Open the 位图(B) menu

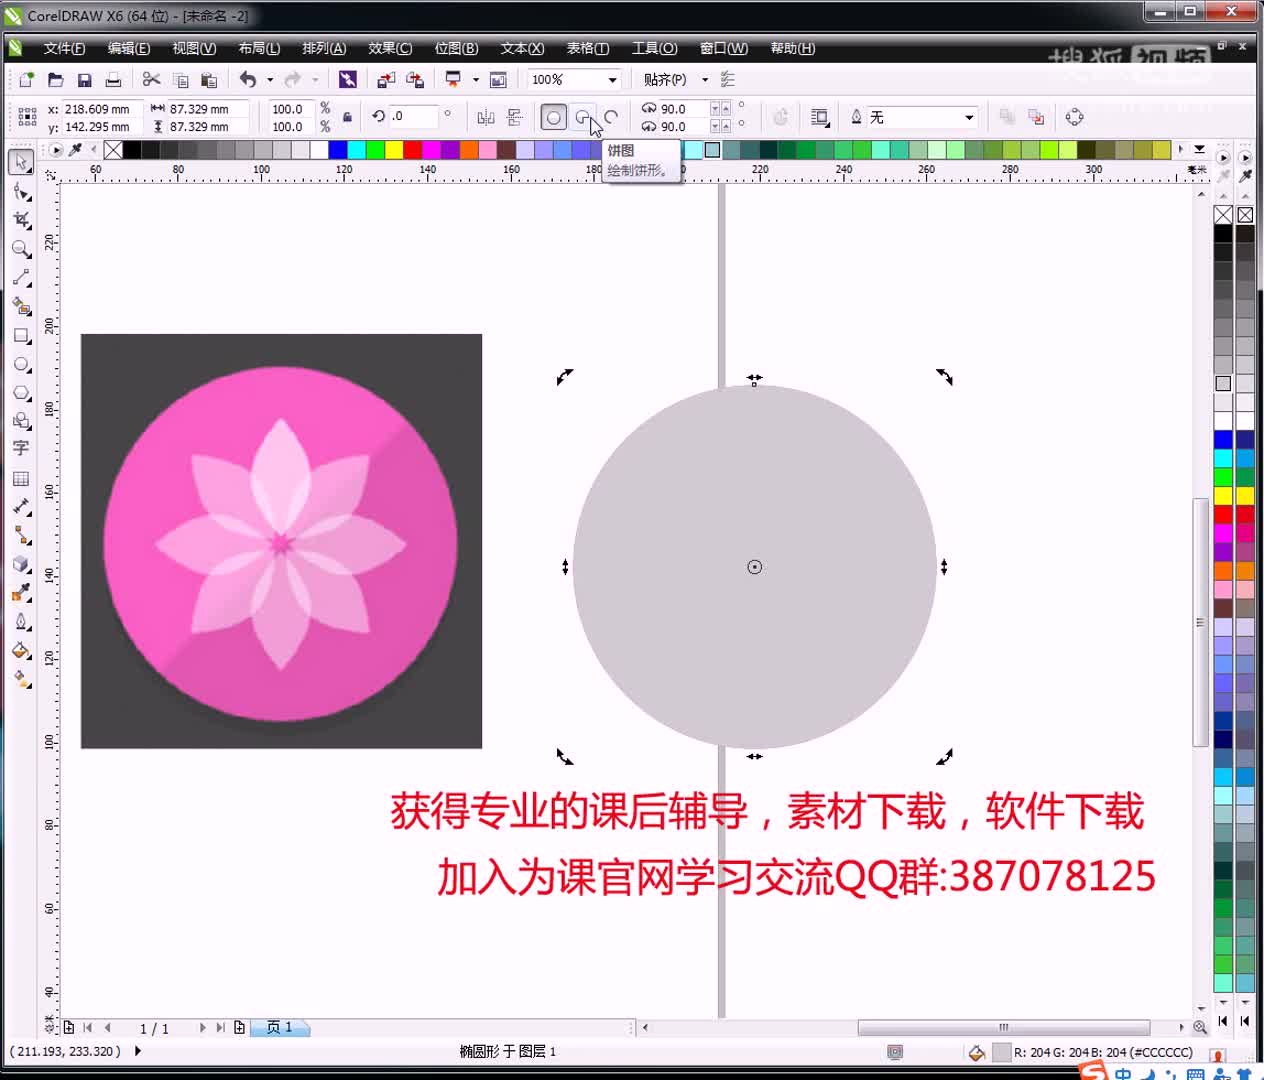[x=456, y=48]
